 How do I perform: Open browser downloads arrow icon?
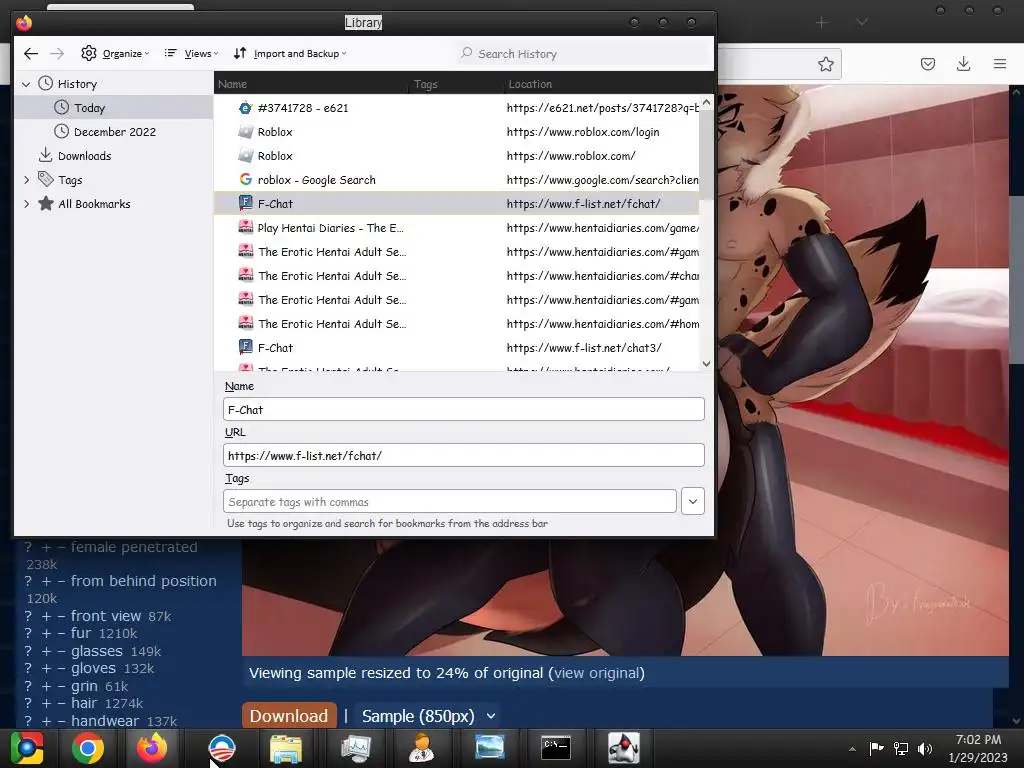[x=963, y=63]
